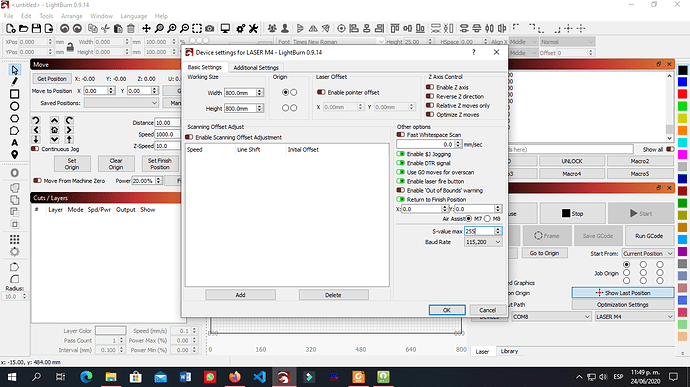Image resolution: width=690 pixels, height=387 pixels.
Task: Open the Arrange menu
Action: pos(71,16)
